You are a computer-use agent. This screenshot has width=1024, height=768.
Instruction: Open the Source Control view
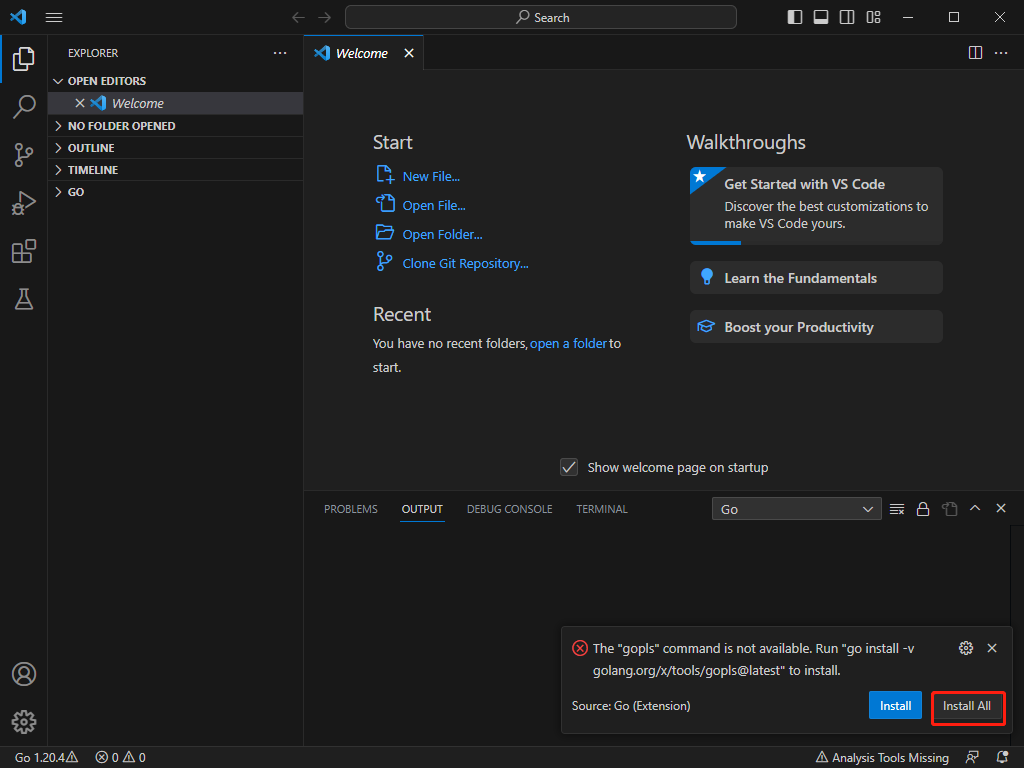click(24, 155)
